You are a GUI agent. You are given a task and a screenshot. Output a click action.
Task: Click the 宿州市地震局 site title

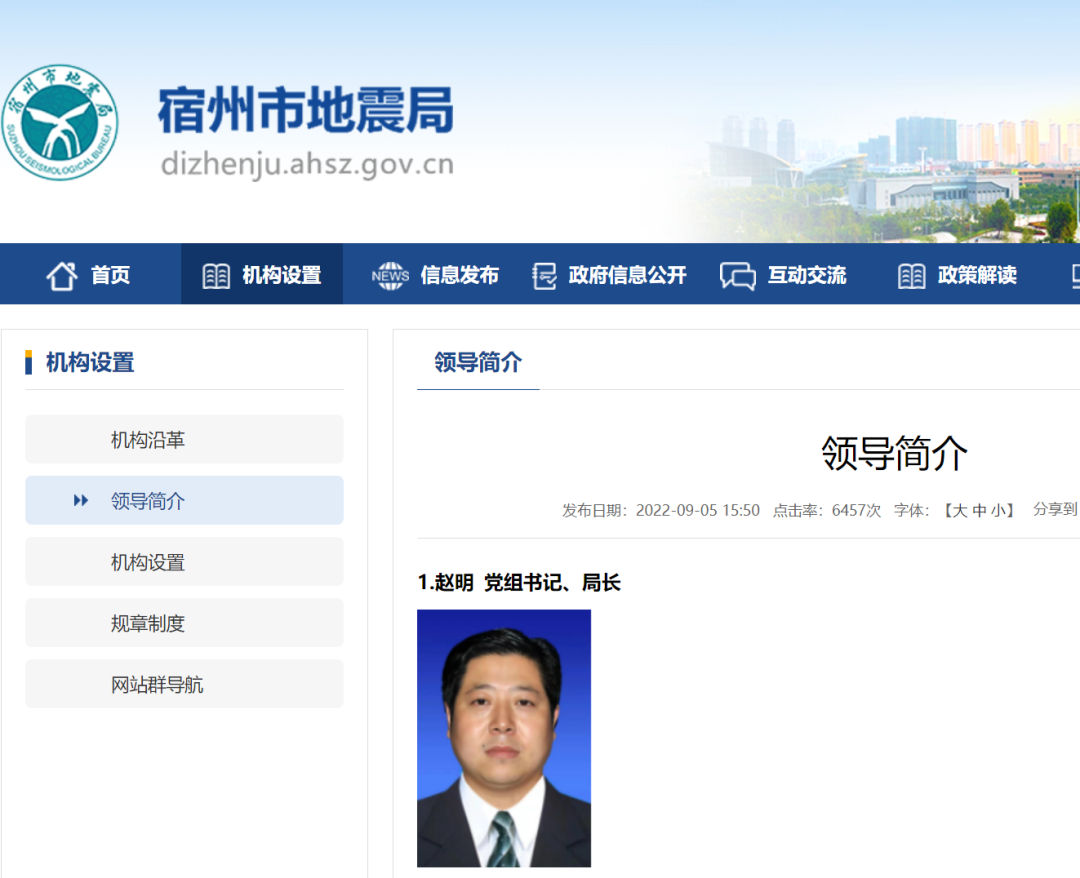306,110
